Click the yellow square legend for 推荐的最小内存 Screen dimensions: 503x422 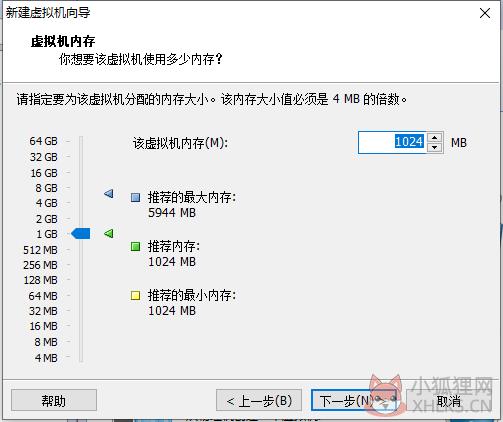[135, 295]
